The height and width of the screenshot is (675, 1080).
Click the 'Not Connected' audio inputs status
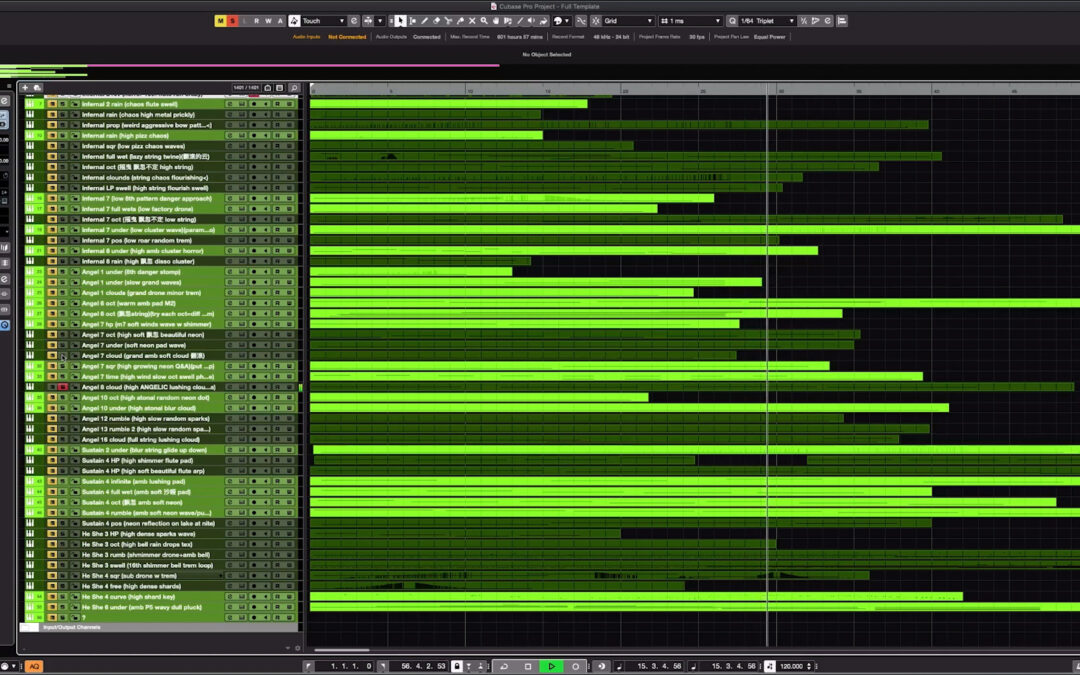point(347,37)
